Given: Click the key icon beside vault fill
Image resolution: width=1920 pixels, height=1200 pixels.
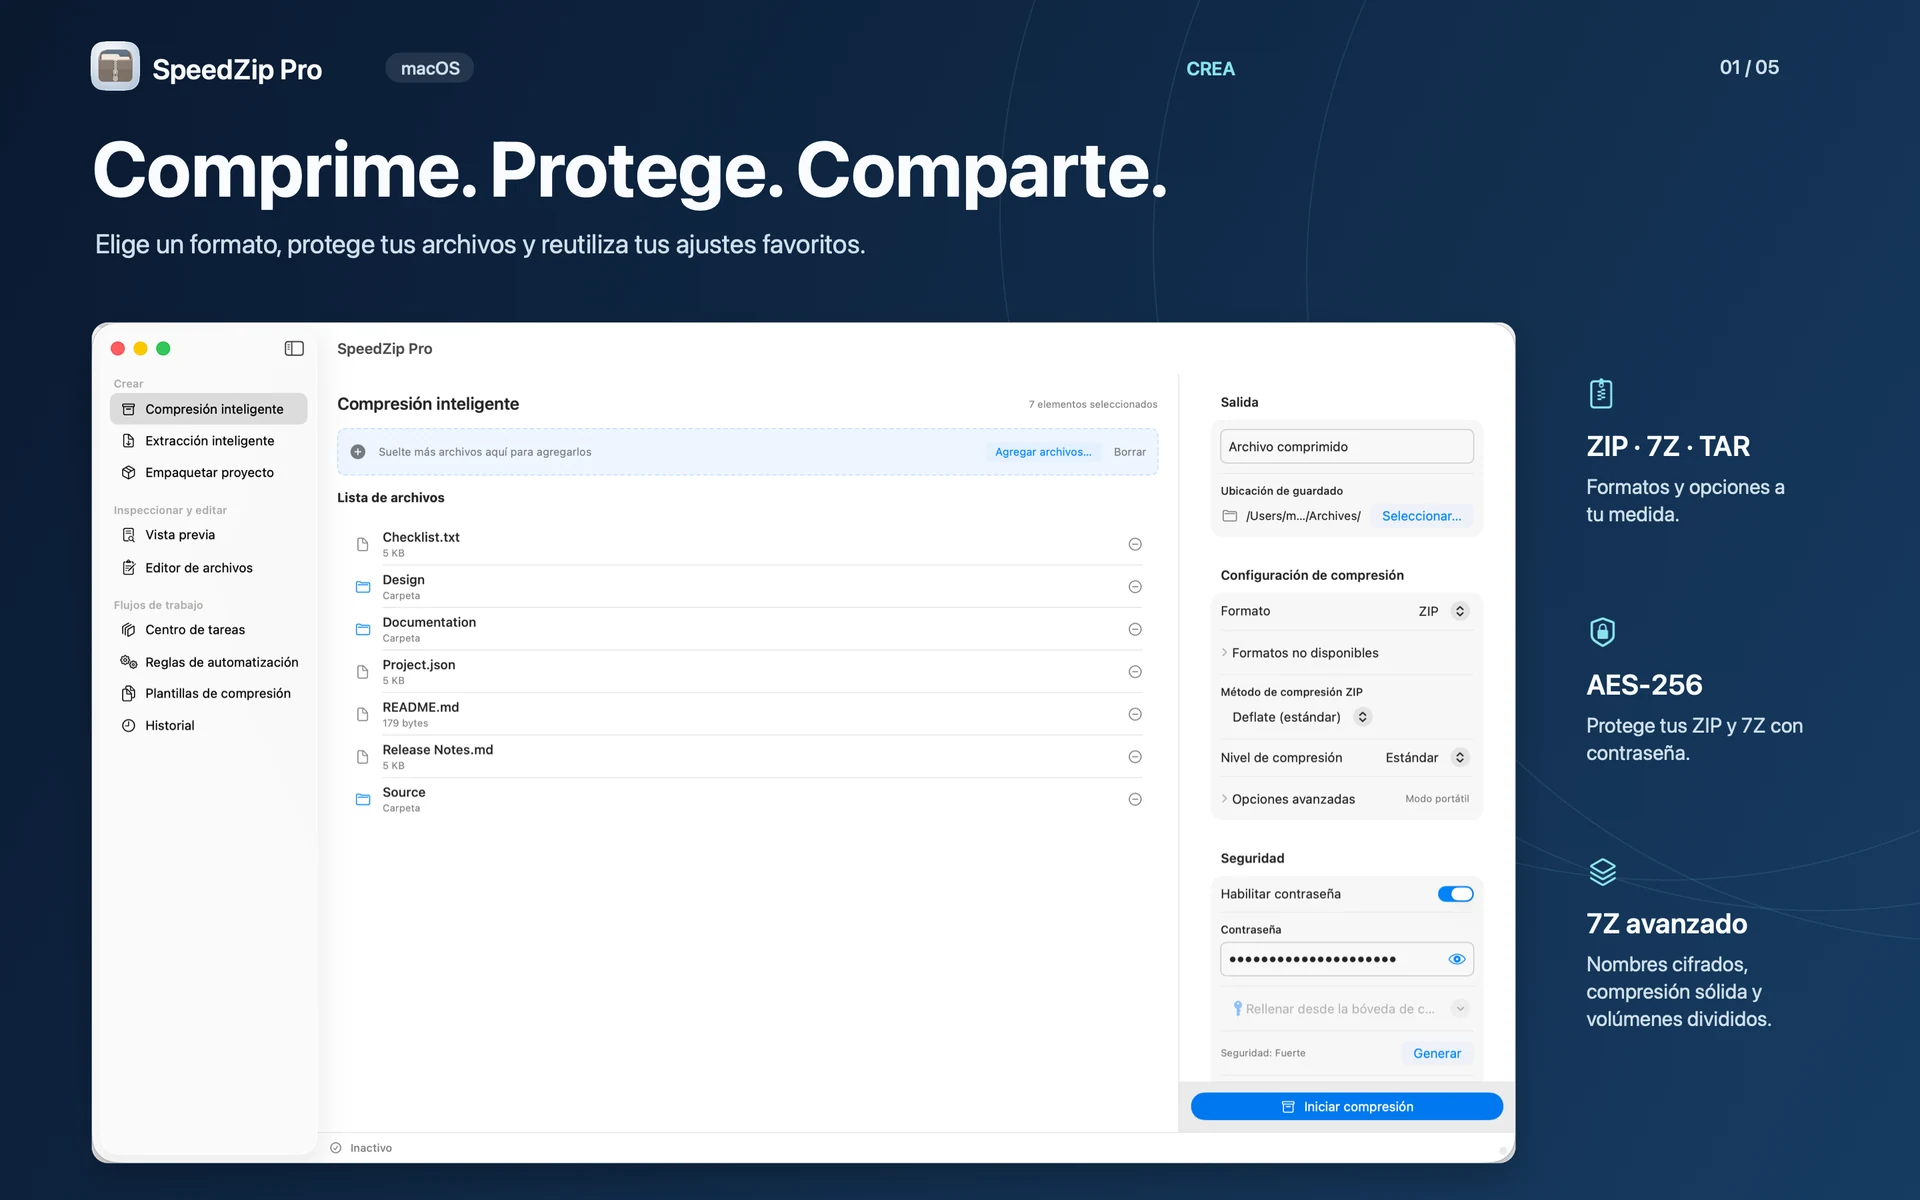Looking at the screenshot, I should pos(1238,1008).
